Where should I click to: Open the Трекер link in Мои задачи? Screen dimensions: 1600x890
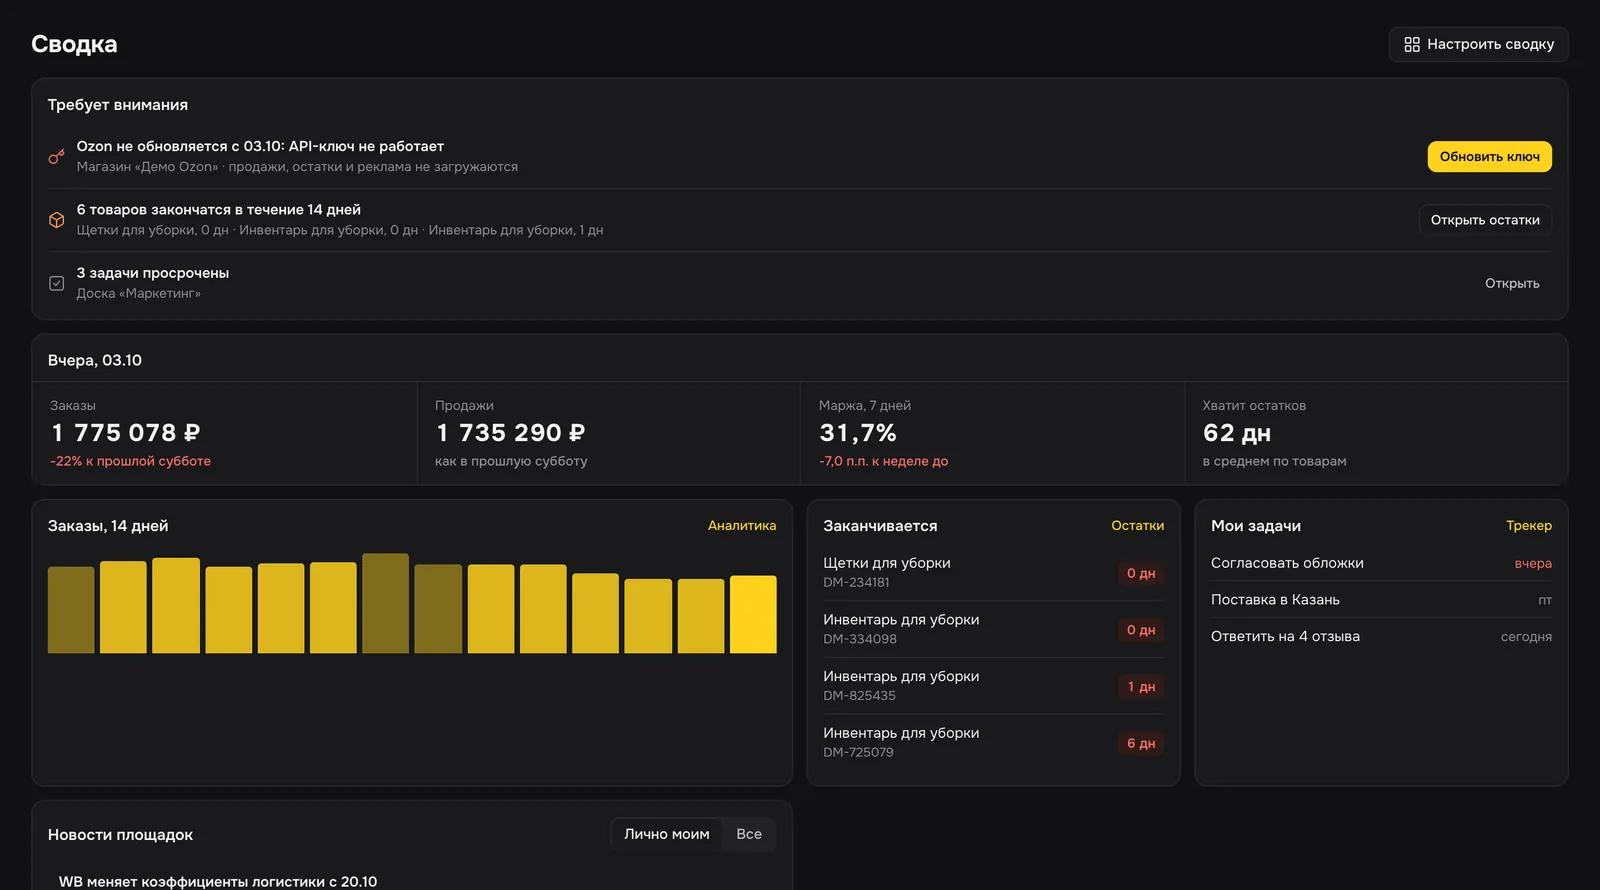(1529, 526)
